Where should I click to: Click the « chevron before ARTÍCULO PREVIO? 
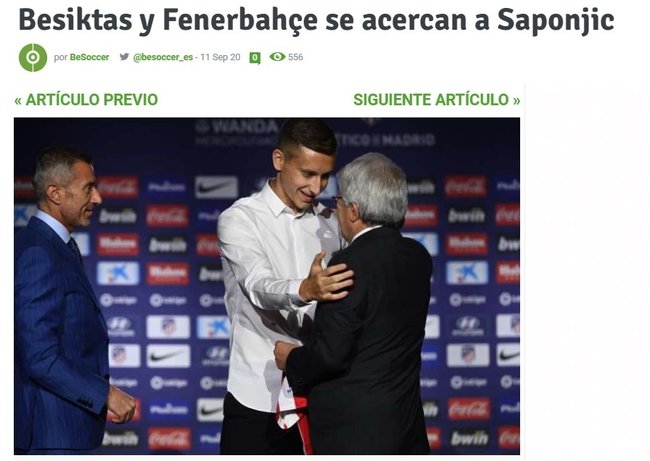[x=18, y=100]
